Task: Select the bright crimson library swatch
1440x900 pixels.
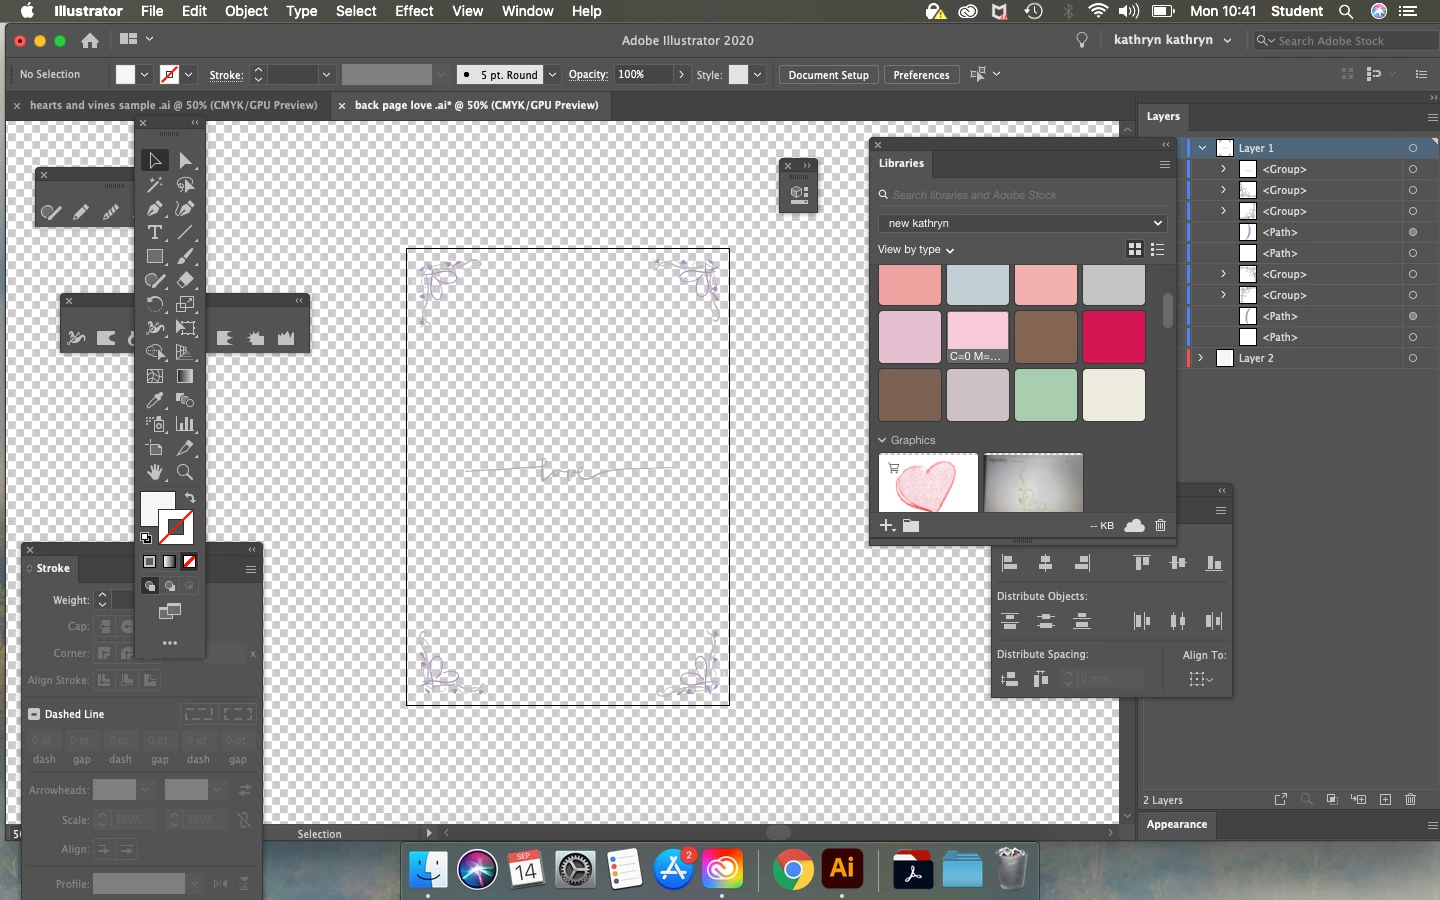Action: 1113,337
